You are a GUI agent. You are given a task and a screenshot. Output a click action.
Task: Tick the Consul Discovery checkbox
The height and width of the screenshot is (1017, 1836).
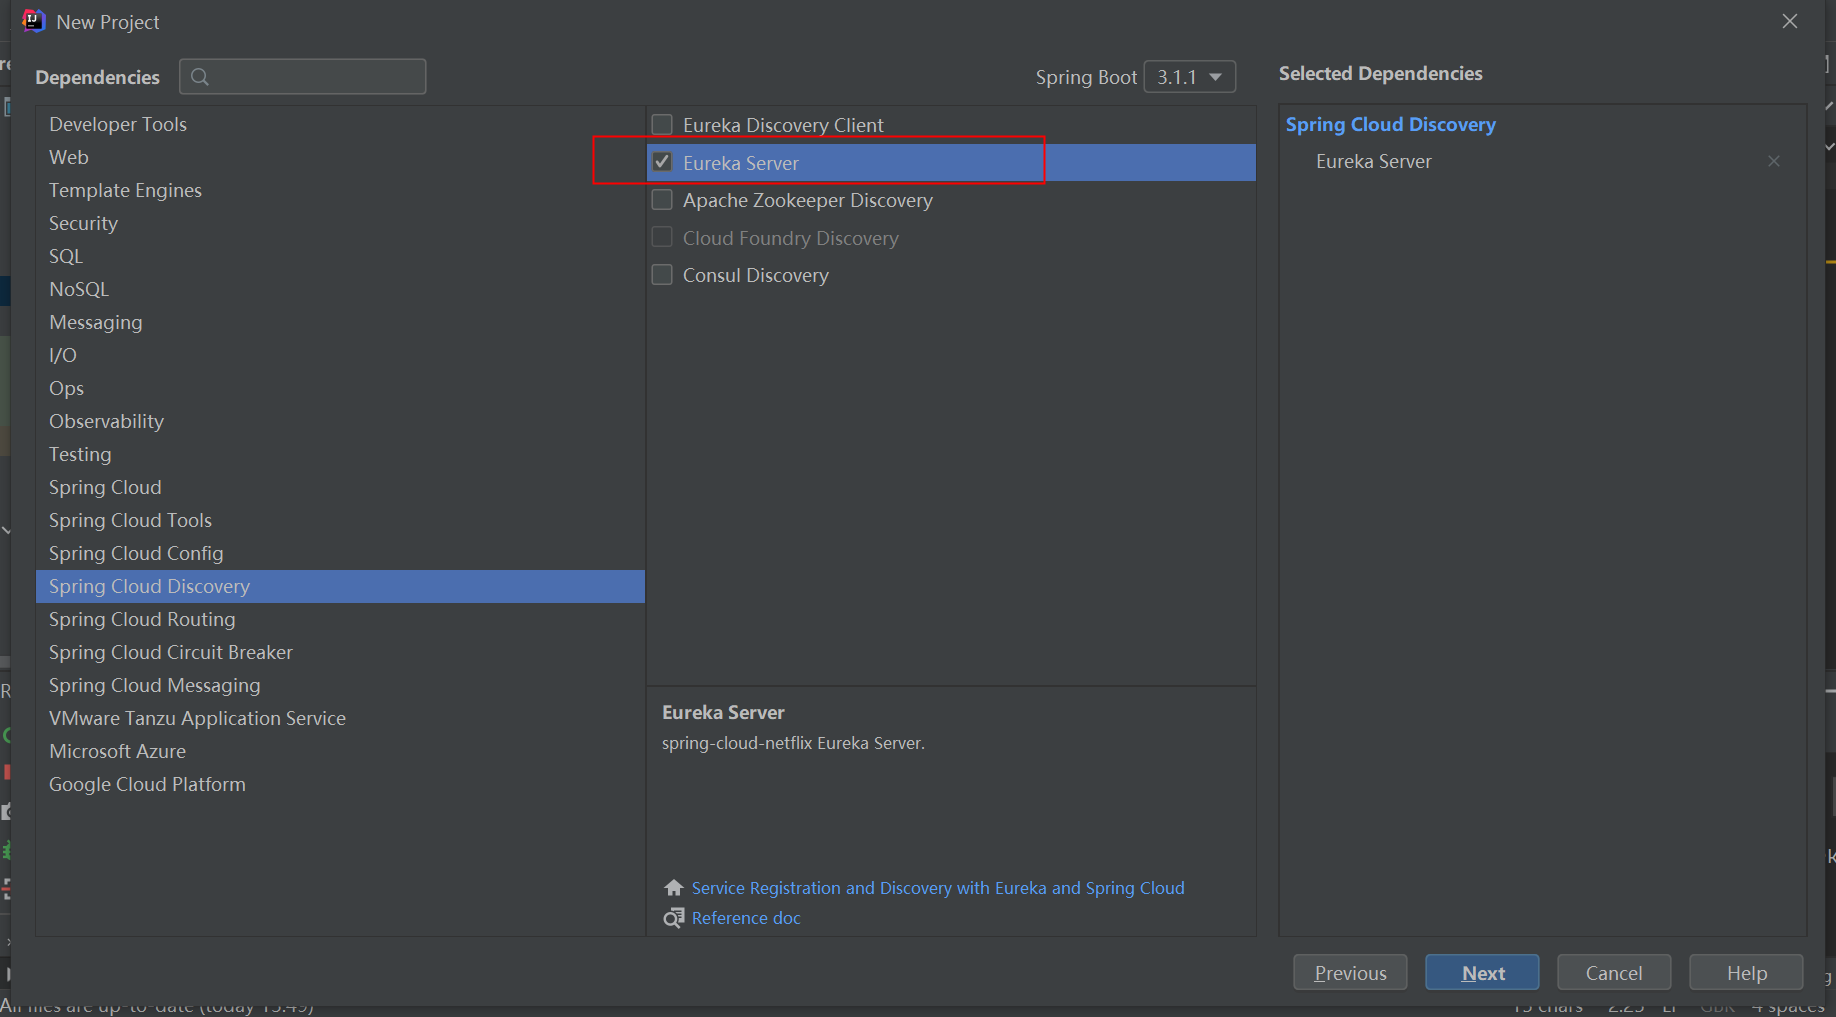[x=662, y=275]
